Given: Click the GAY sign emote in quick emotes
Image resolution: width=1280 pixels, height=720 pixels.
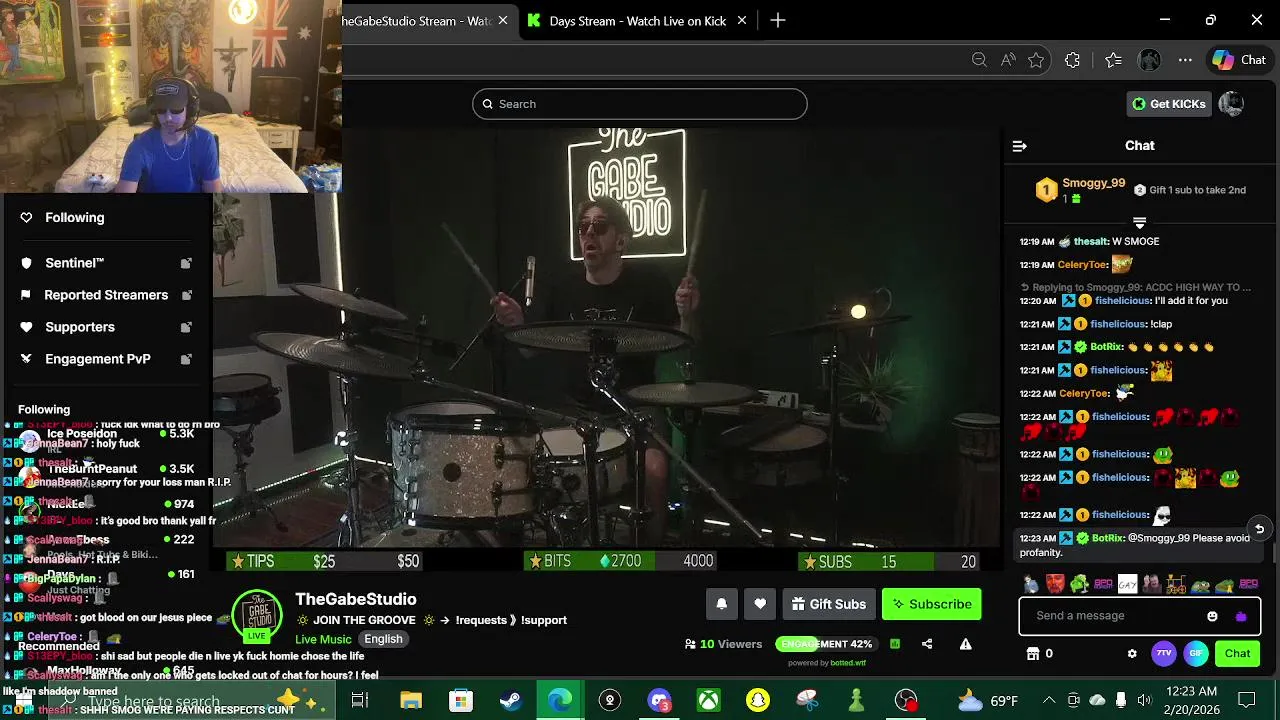Looking at the screenshot, I should [1127, 584].
